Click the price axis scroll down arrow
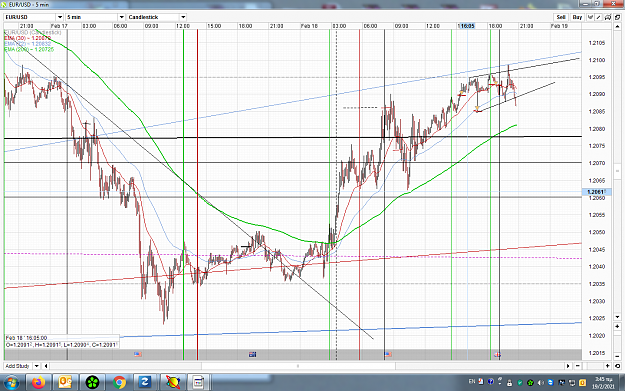The width and height of the screenshot is (625, 391). [x=617, y=317]
